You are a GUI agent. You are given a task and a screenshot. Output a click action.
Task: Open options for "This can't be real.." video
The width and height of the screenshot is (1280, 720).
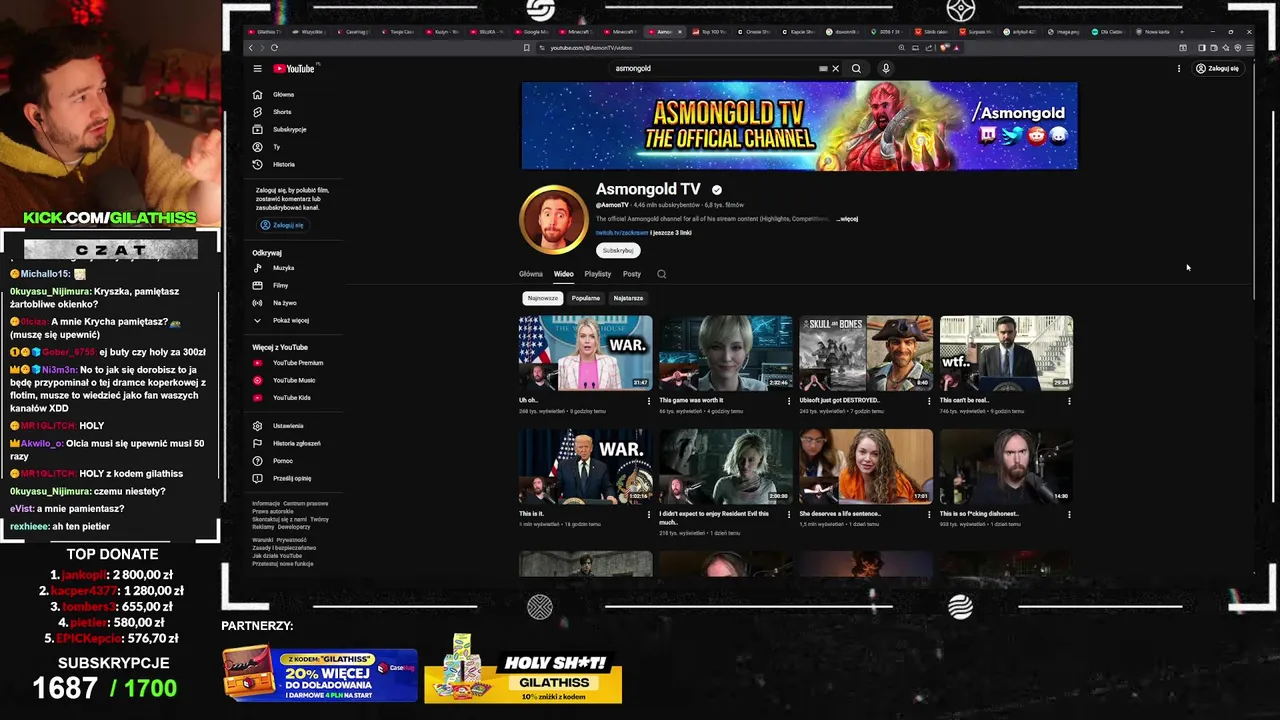click(x=1069, y=401)
